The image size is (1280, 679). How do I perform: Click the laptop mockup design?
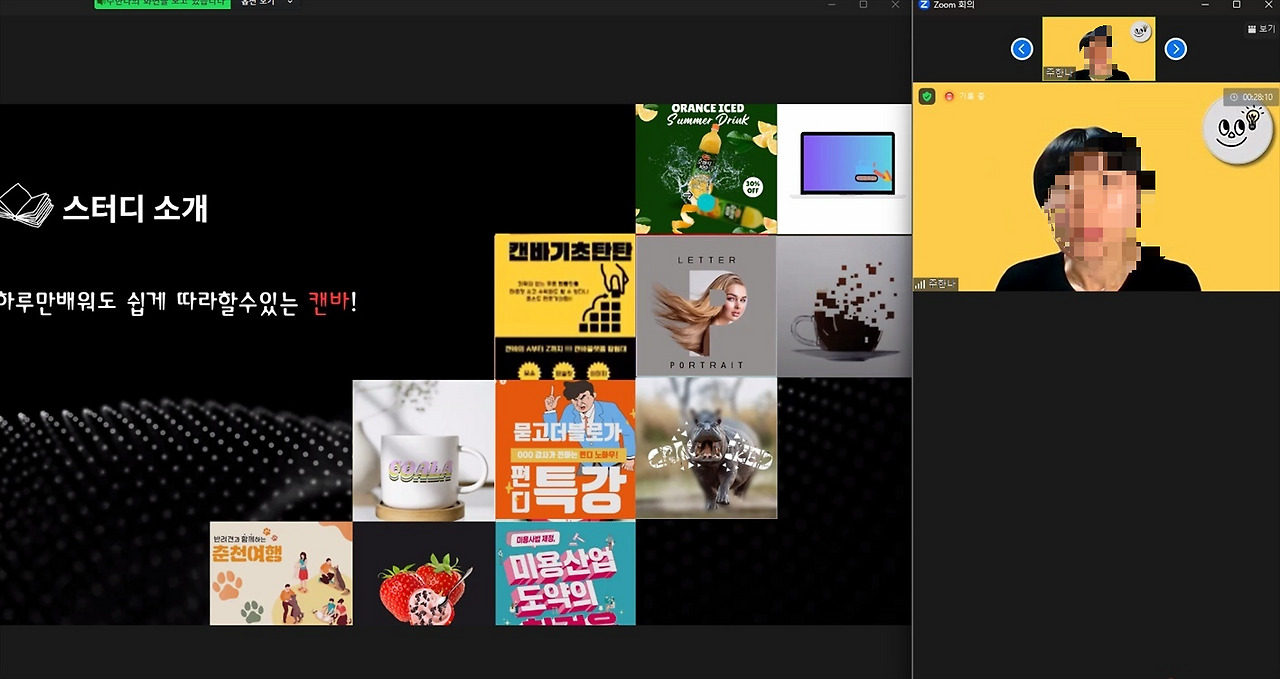844,168
